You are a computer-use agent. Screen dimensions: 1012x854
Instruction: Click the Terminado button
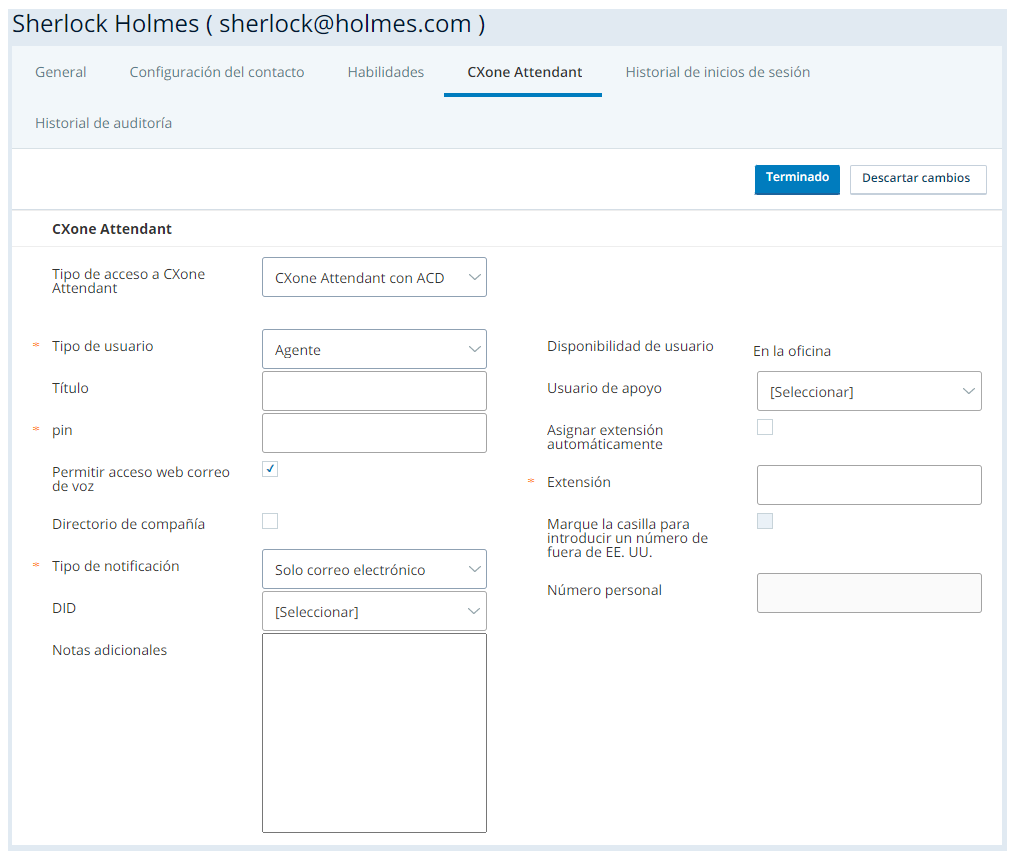[797, 179]
